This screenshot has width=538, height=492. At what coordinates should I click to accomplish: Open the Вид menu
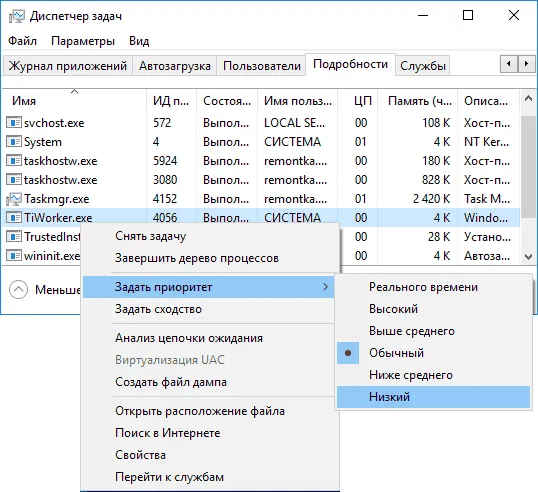click(x=139, y=41)
